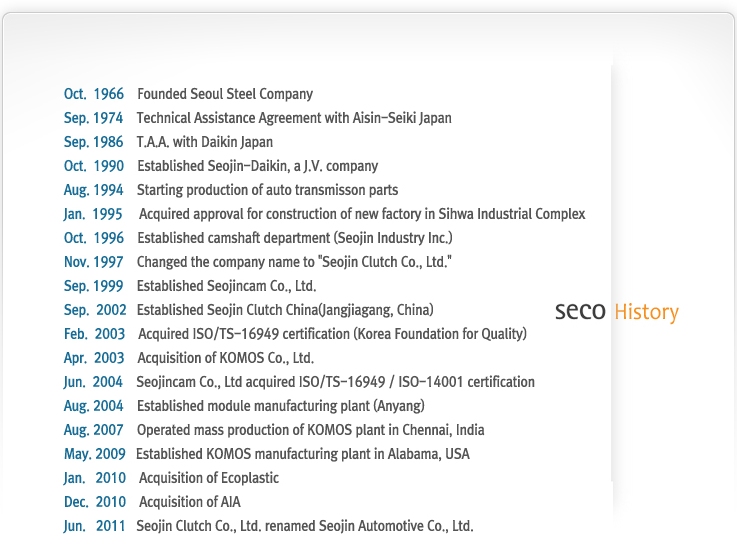Viewport: 737px width, 548px height.
Task: Select the Seojin Clutch China entry
Action: point(285,310)
